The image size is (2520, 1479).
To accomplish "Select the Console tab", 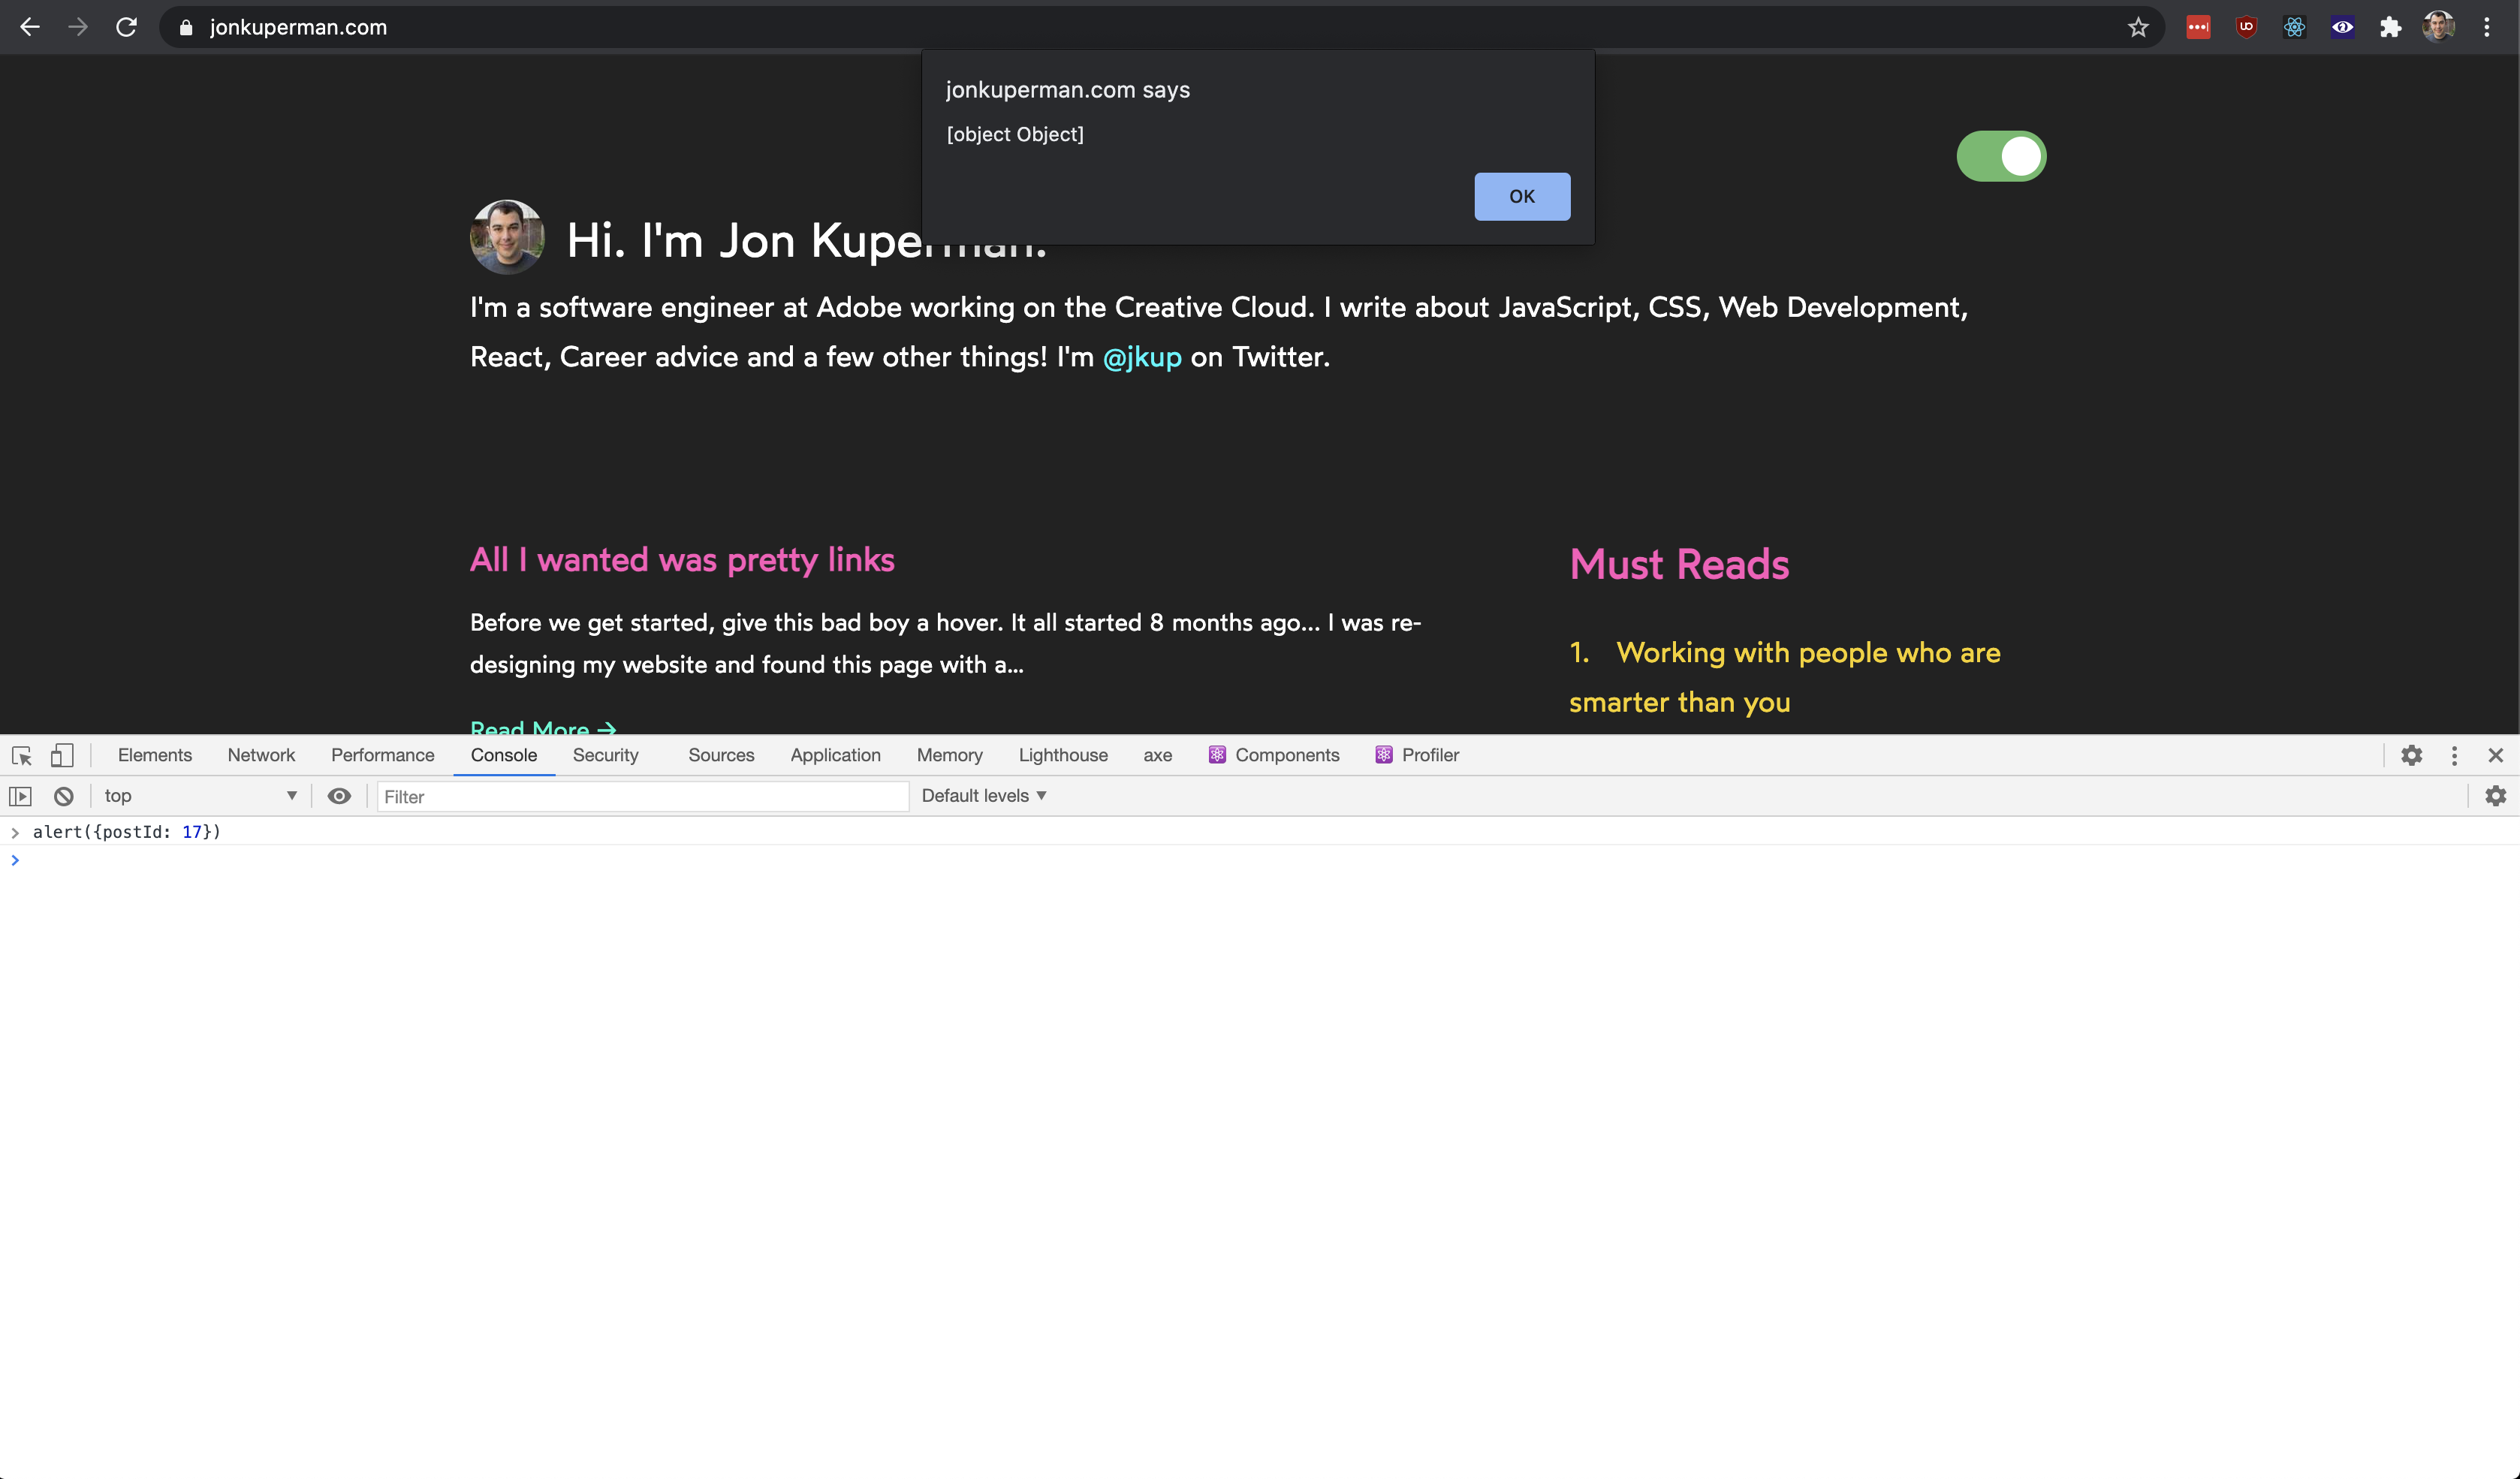I will pyautogui.click(x=504, y=755).
